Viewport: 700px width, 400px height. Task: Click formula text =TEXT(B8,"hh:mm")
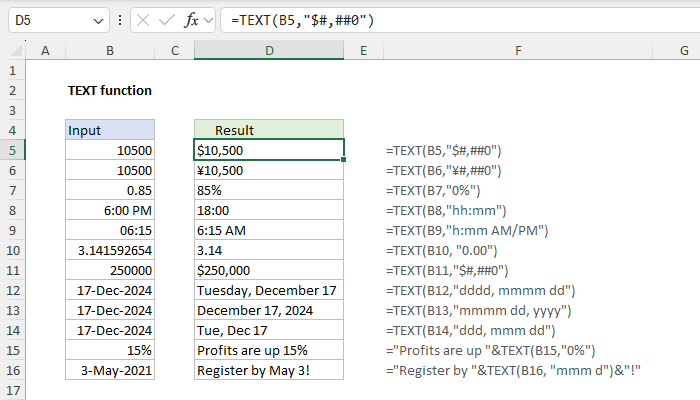[446, 211]
